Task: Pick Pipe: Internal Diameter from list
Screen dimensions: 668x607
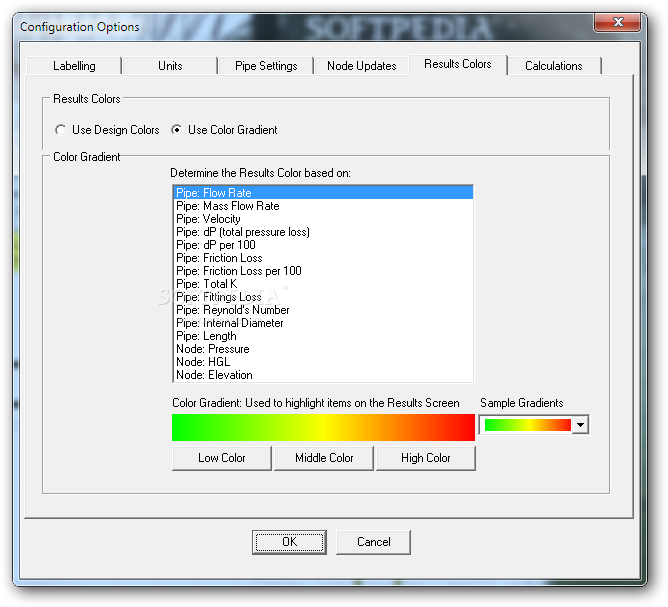Action: tap(323, 323)
